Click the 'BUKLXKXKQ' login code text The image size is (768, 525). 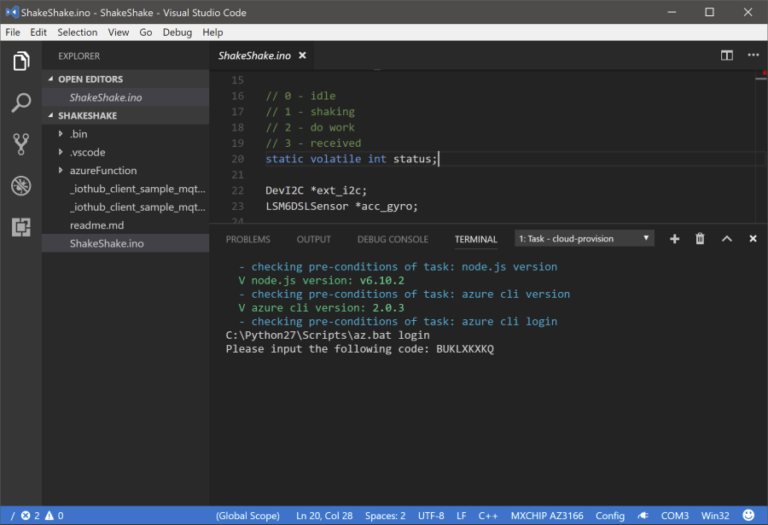[465, 349]
